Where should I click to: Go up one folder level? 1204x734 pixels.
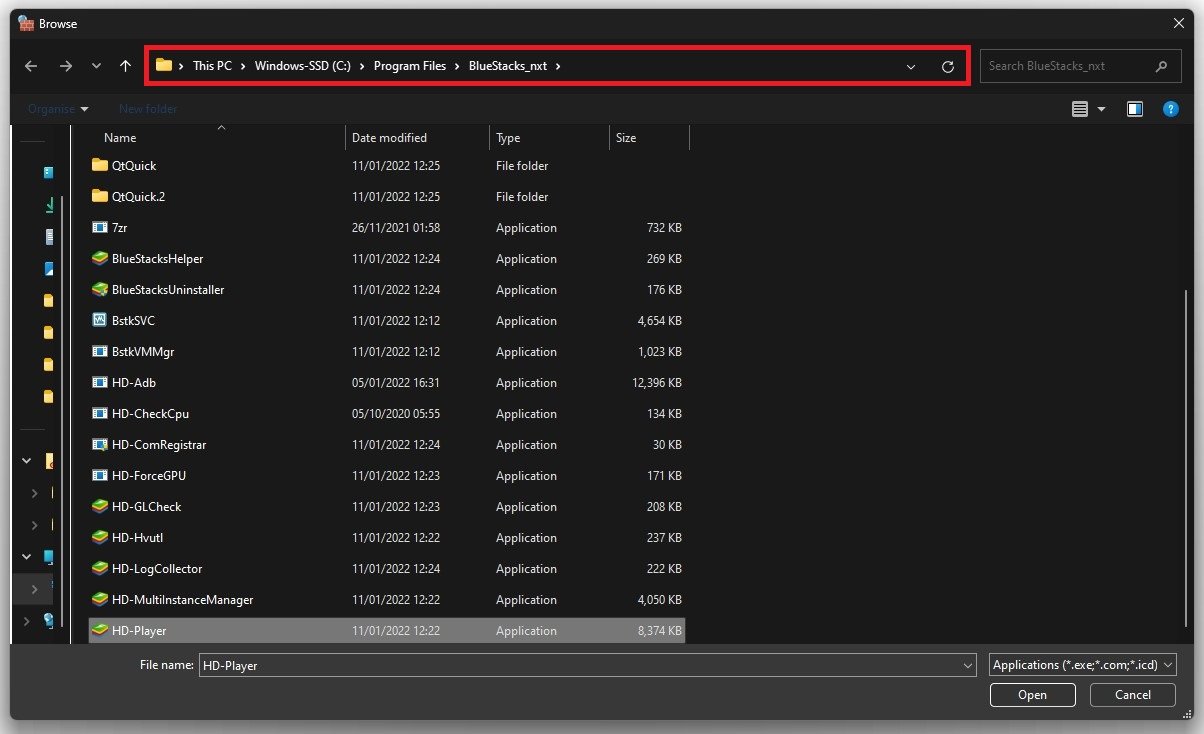coord(125,66)
